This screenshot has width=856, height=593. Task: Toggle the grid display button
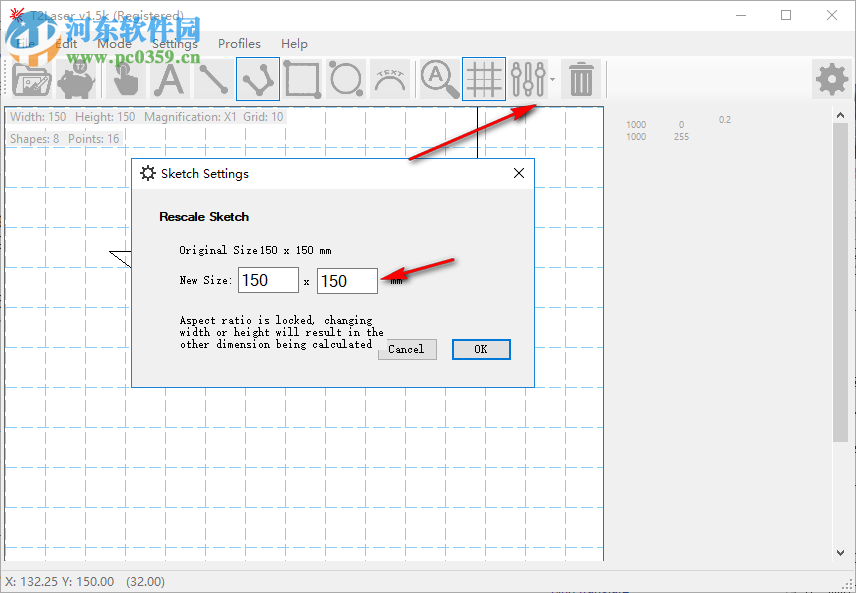[x=484, y=80]
